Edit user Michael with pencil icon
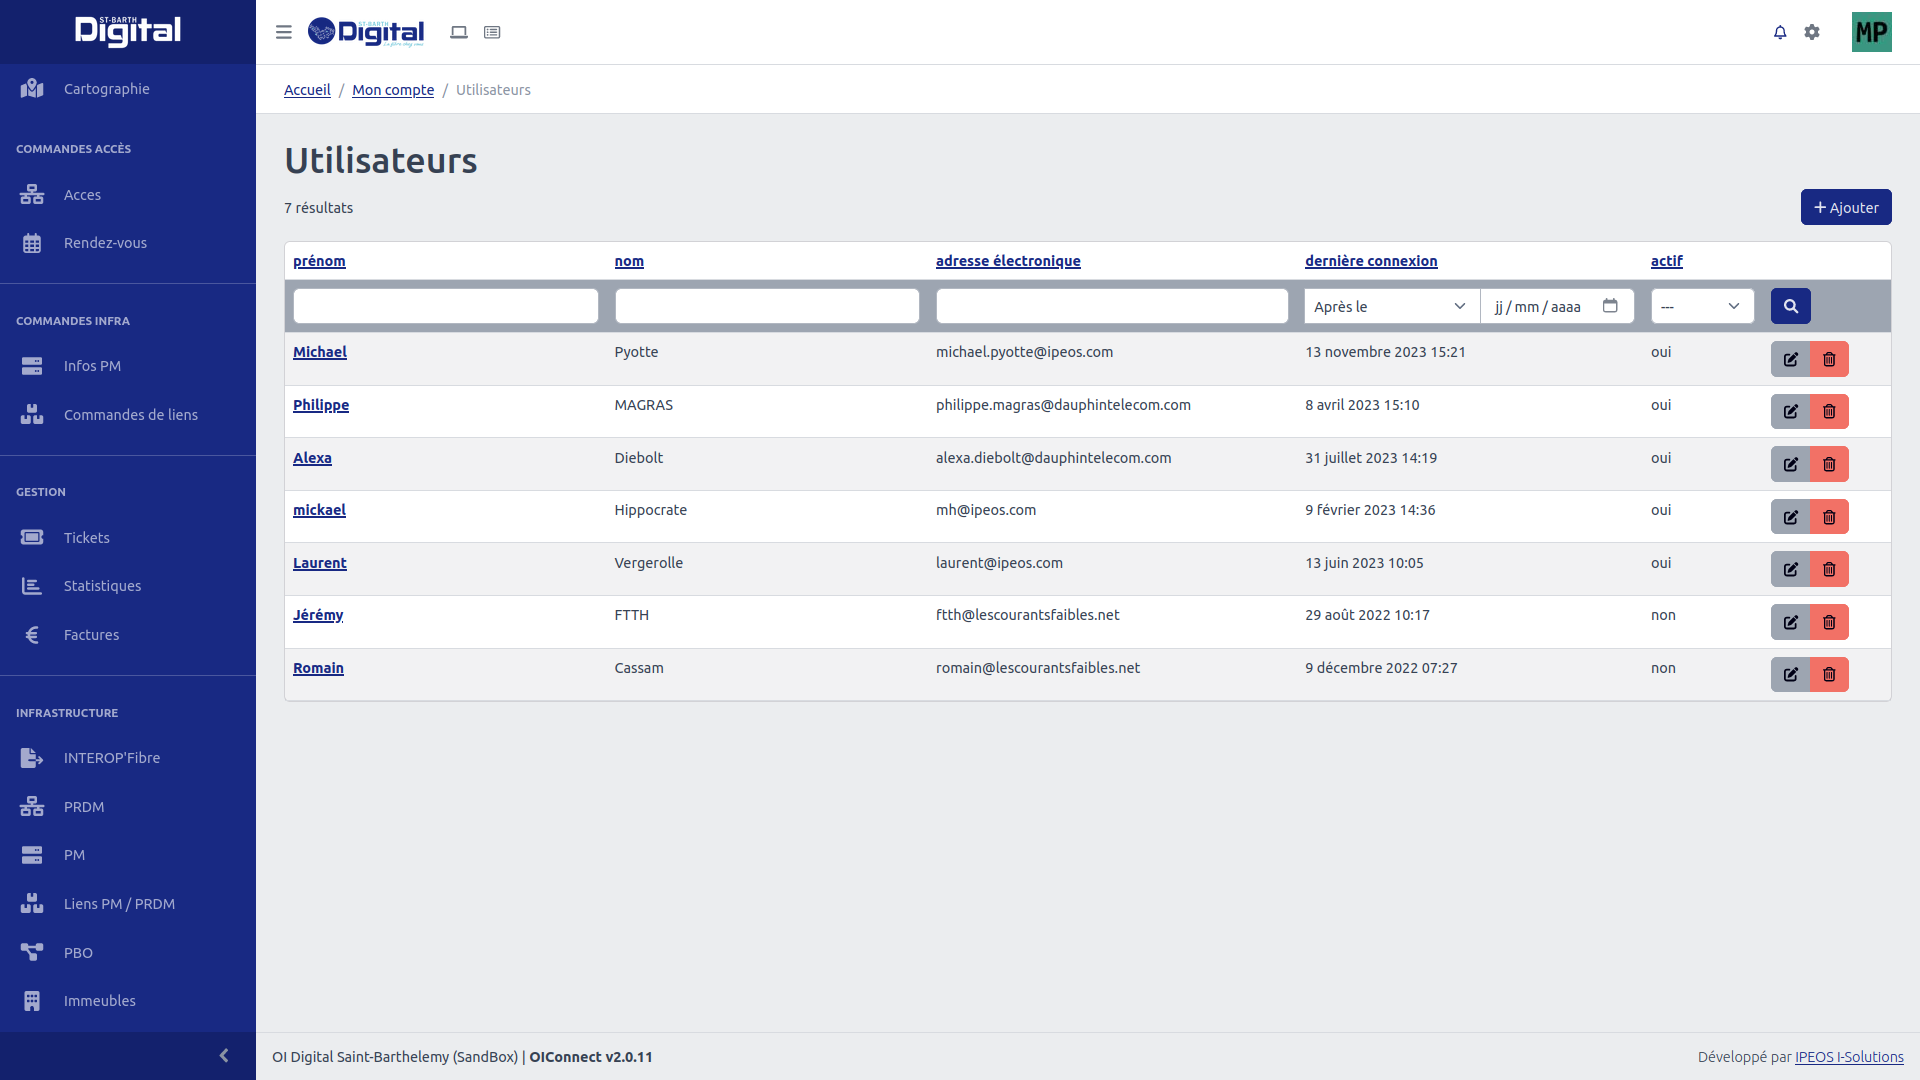Screen dimensions: 1920x1080 pyautogui.click(x=1790, y=359)
